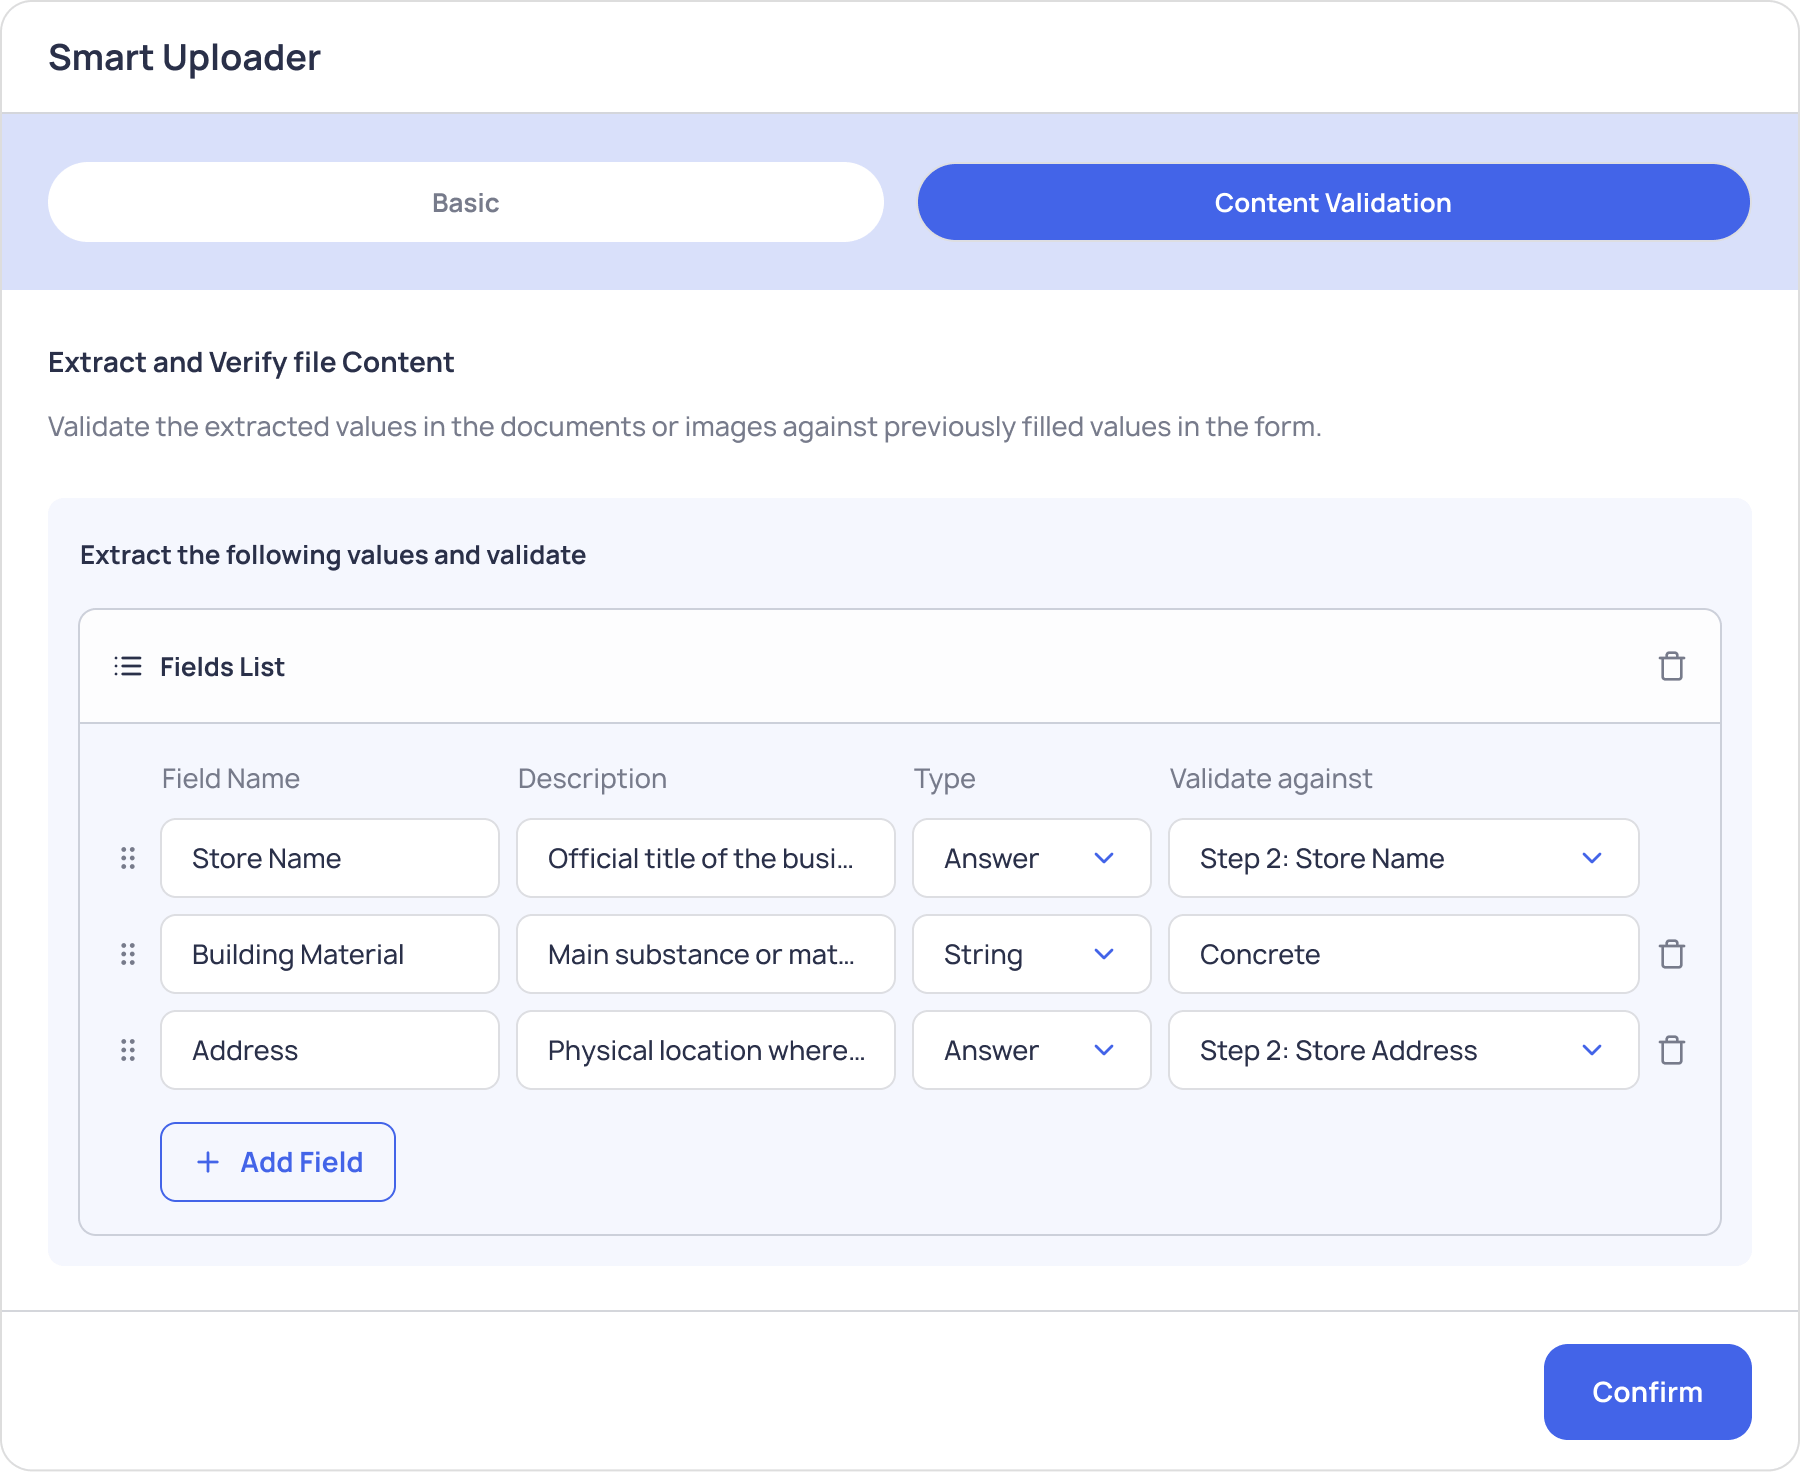Click the Fields List icon
Screen dimensions: 1800x1472
point(128,667)
